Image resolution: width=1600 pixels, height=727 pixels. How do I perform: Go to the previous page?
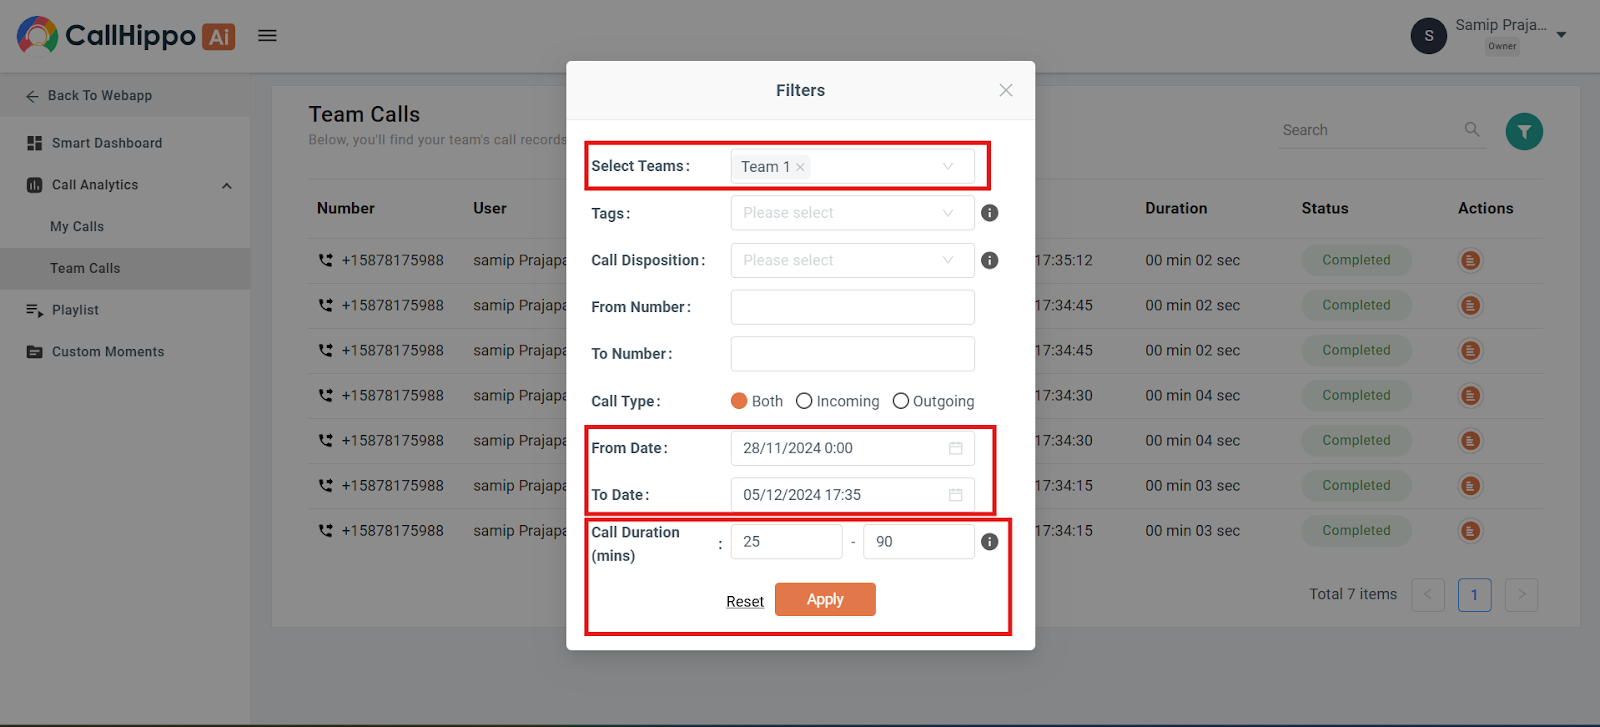pos(1428,595)
